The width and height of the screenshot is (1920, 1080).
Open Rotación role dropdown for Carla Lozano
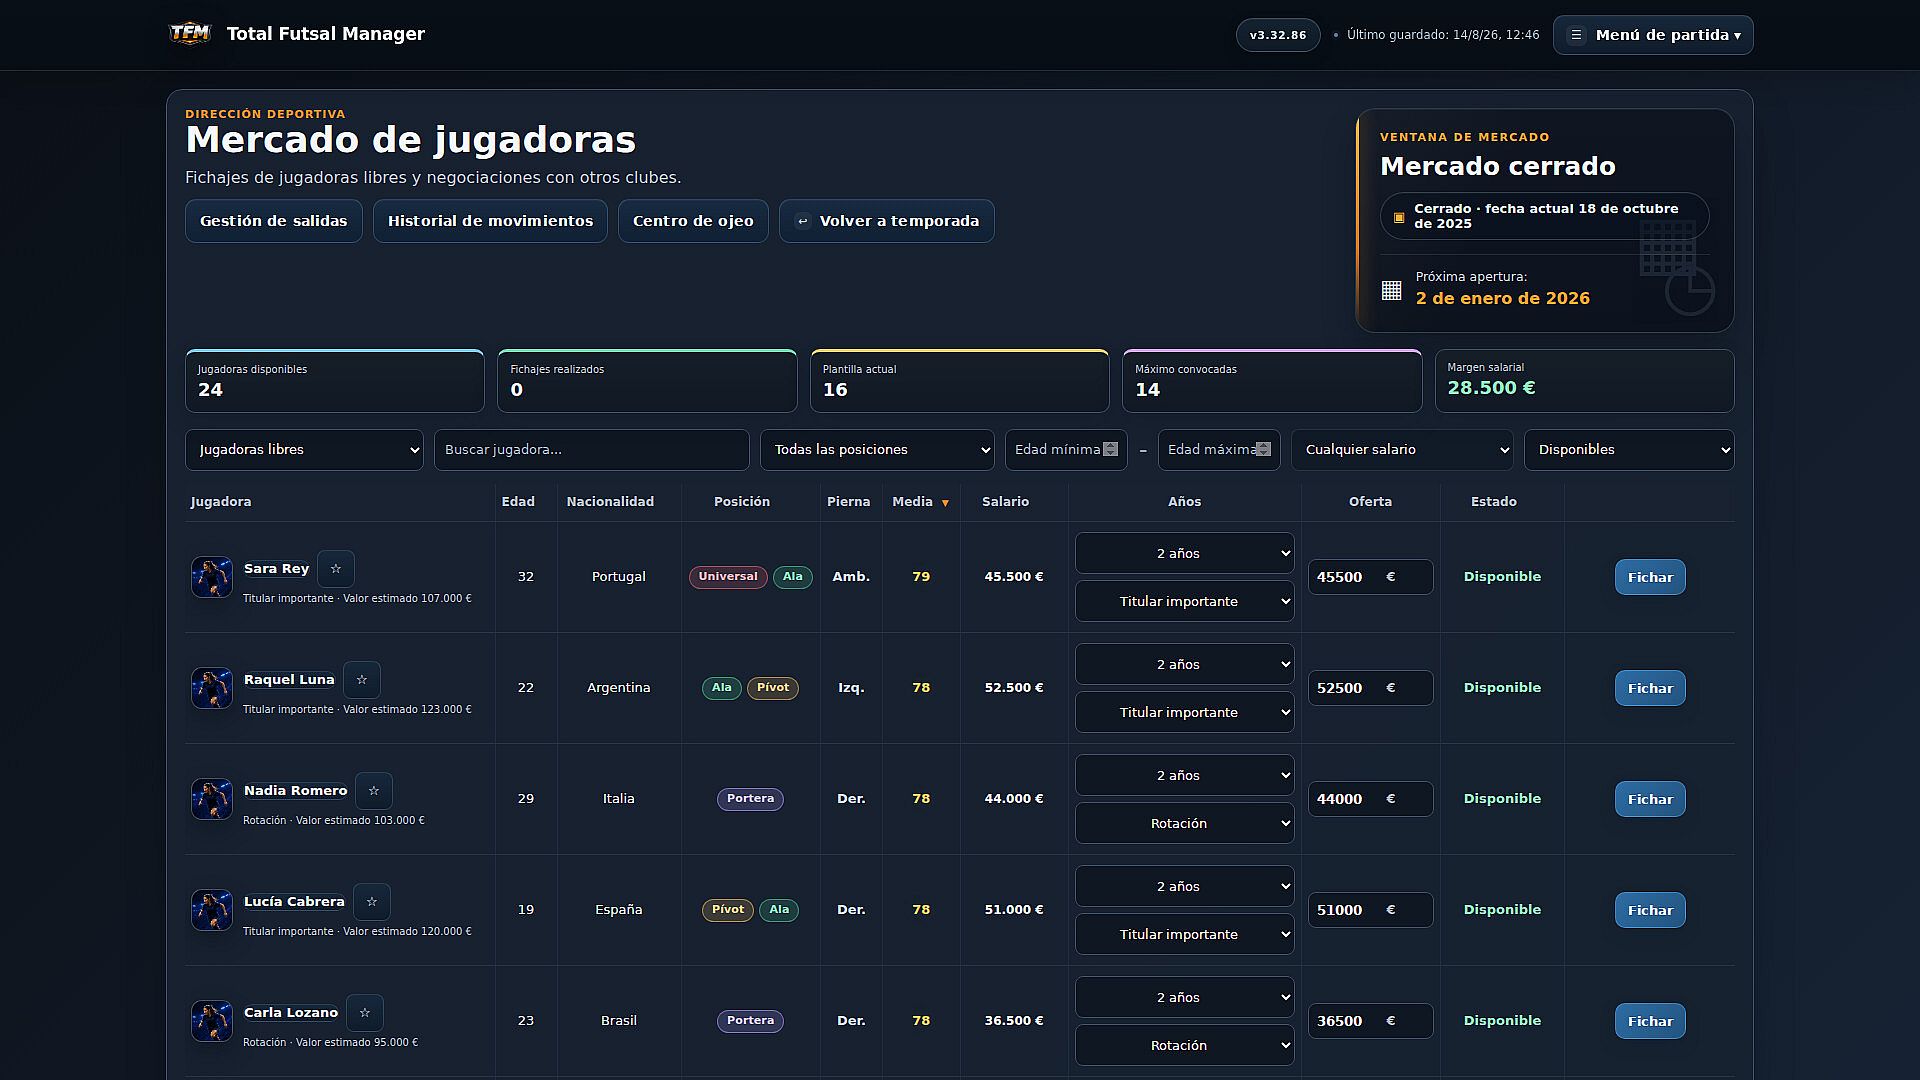pos(1185,1045)
